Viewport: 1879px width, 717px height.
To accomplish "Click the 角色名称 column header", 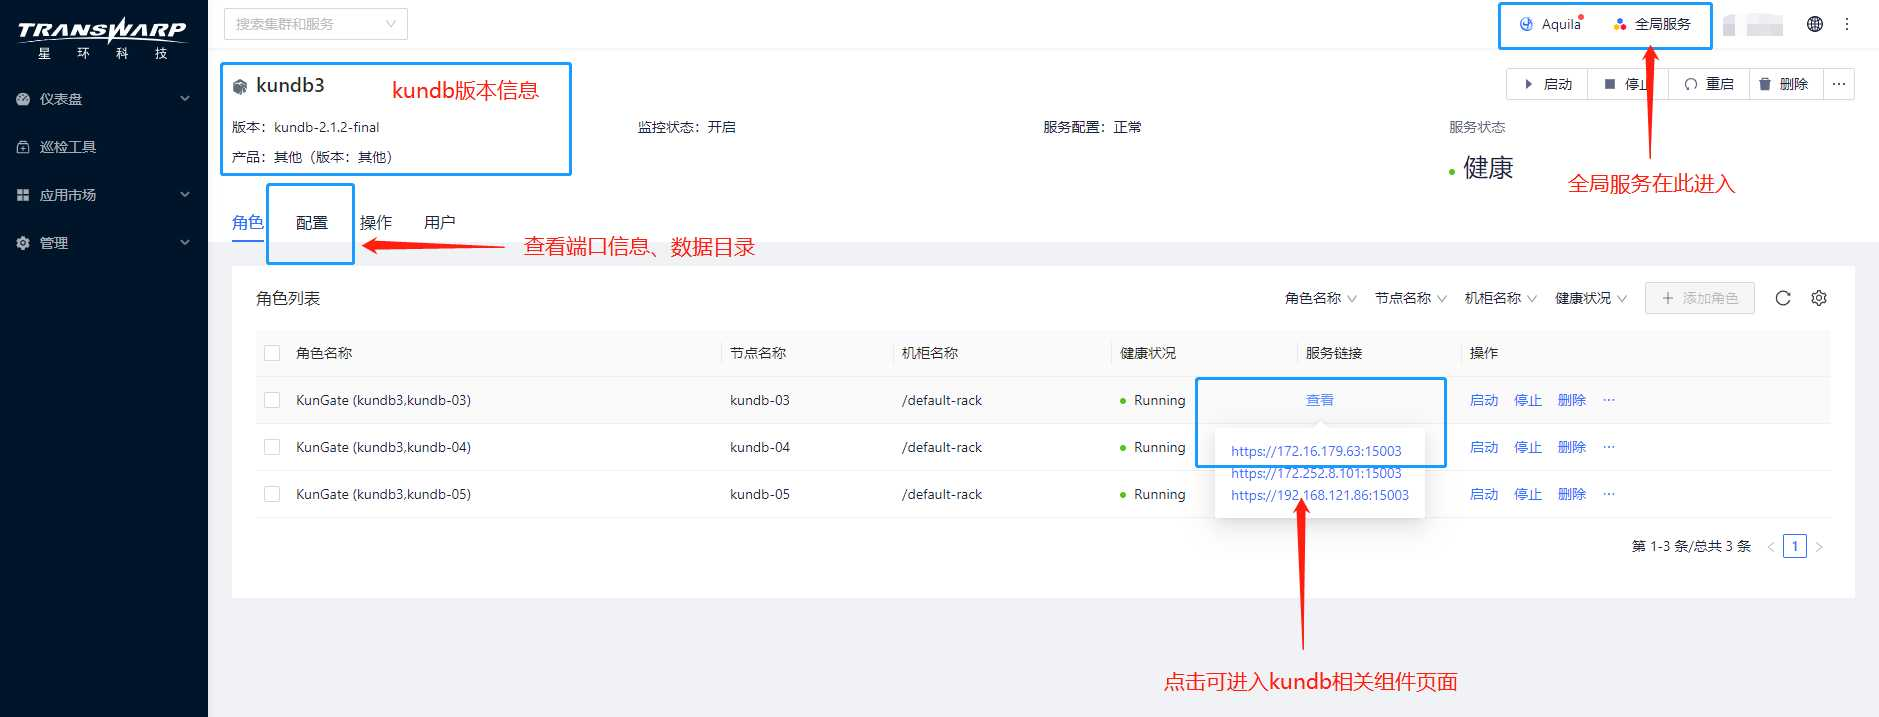I will coord(324,353).
